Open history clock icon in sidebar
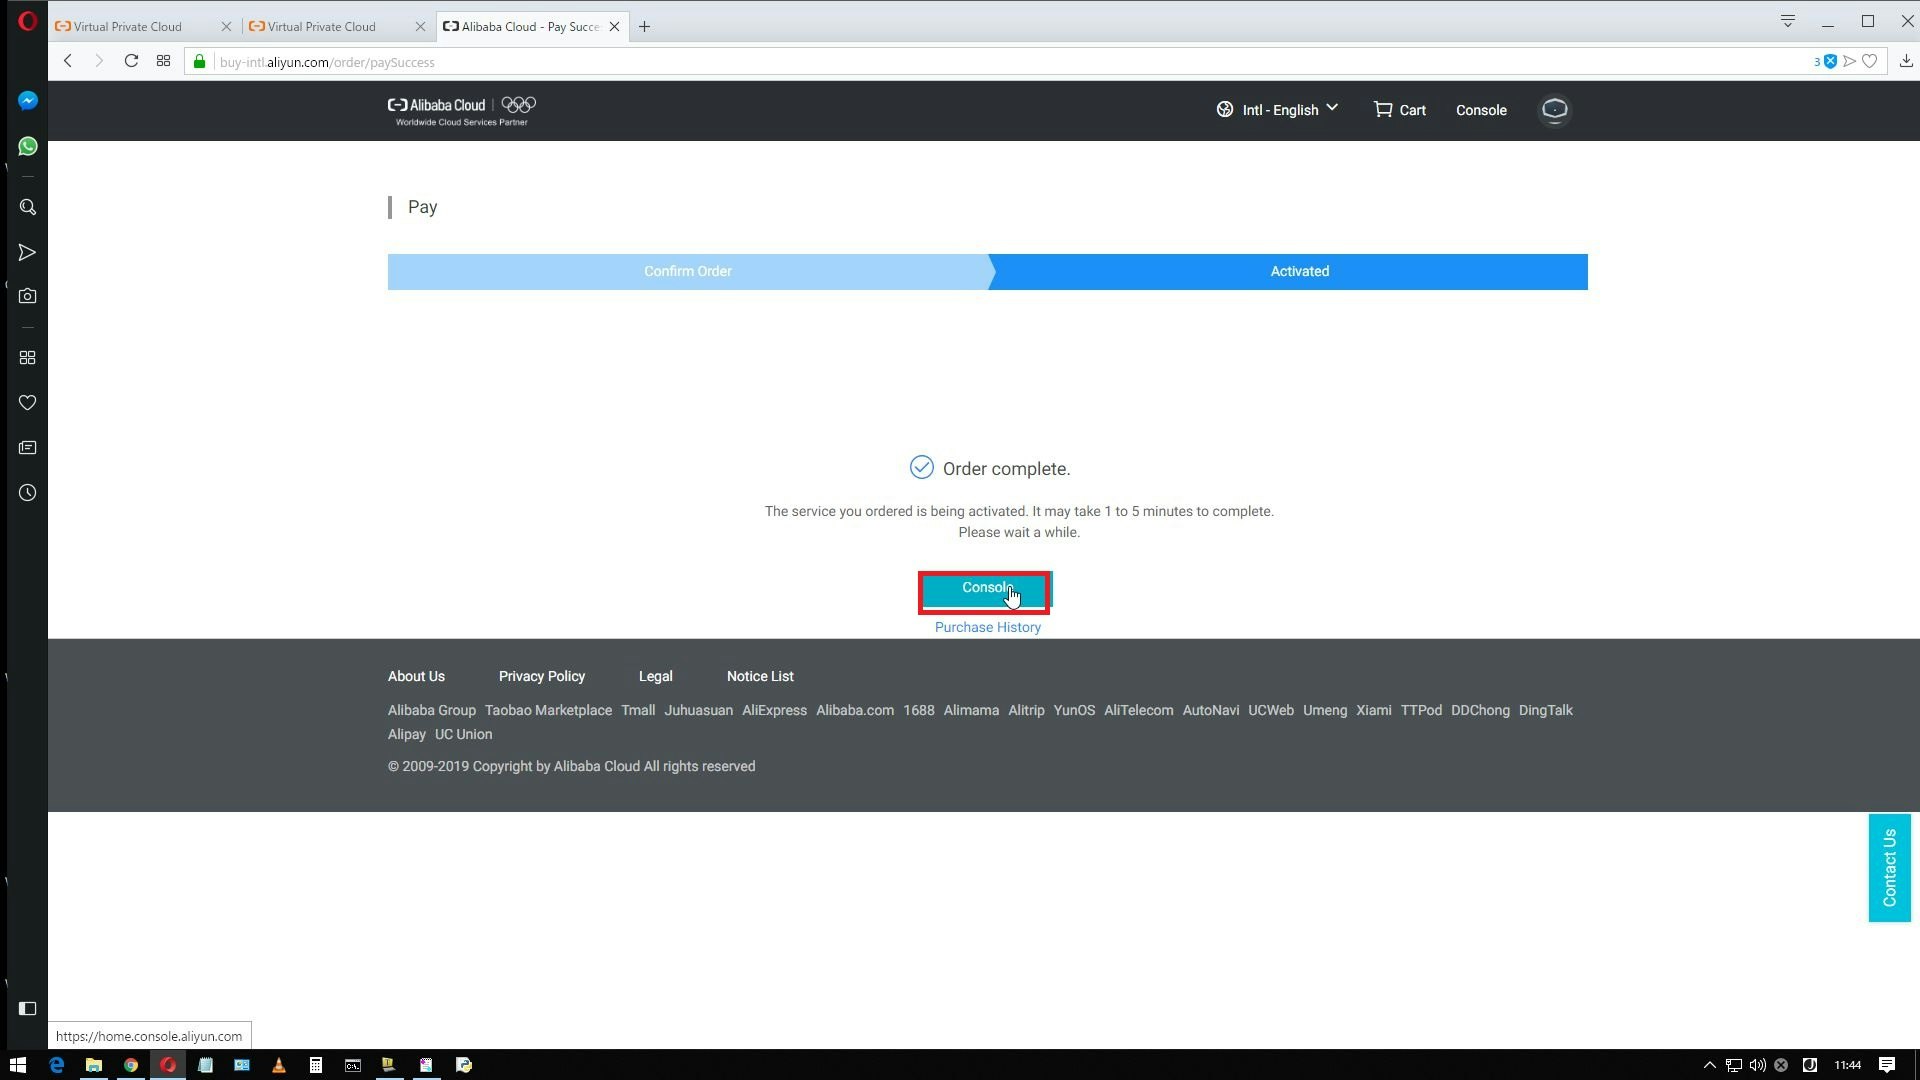 pyautogui.click(x=28, y=493)
